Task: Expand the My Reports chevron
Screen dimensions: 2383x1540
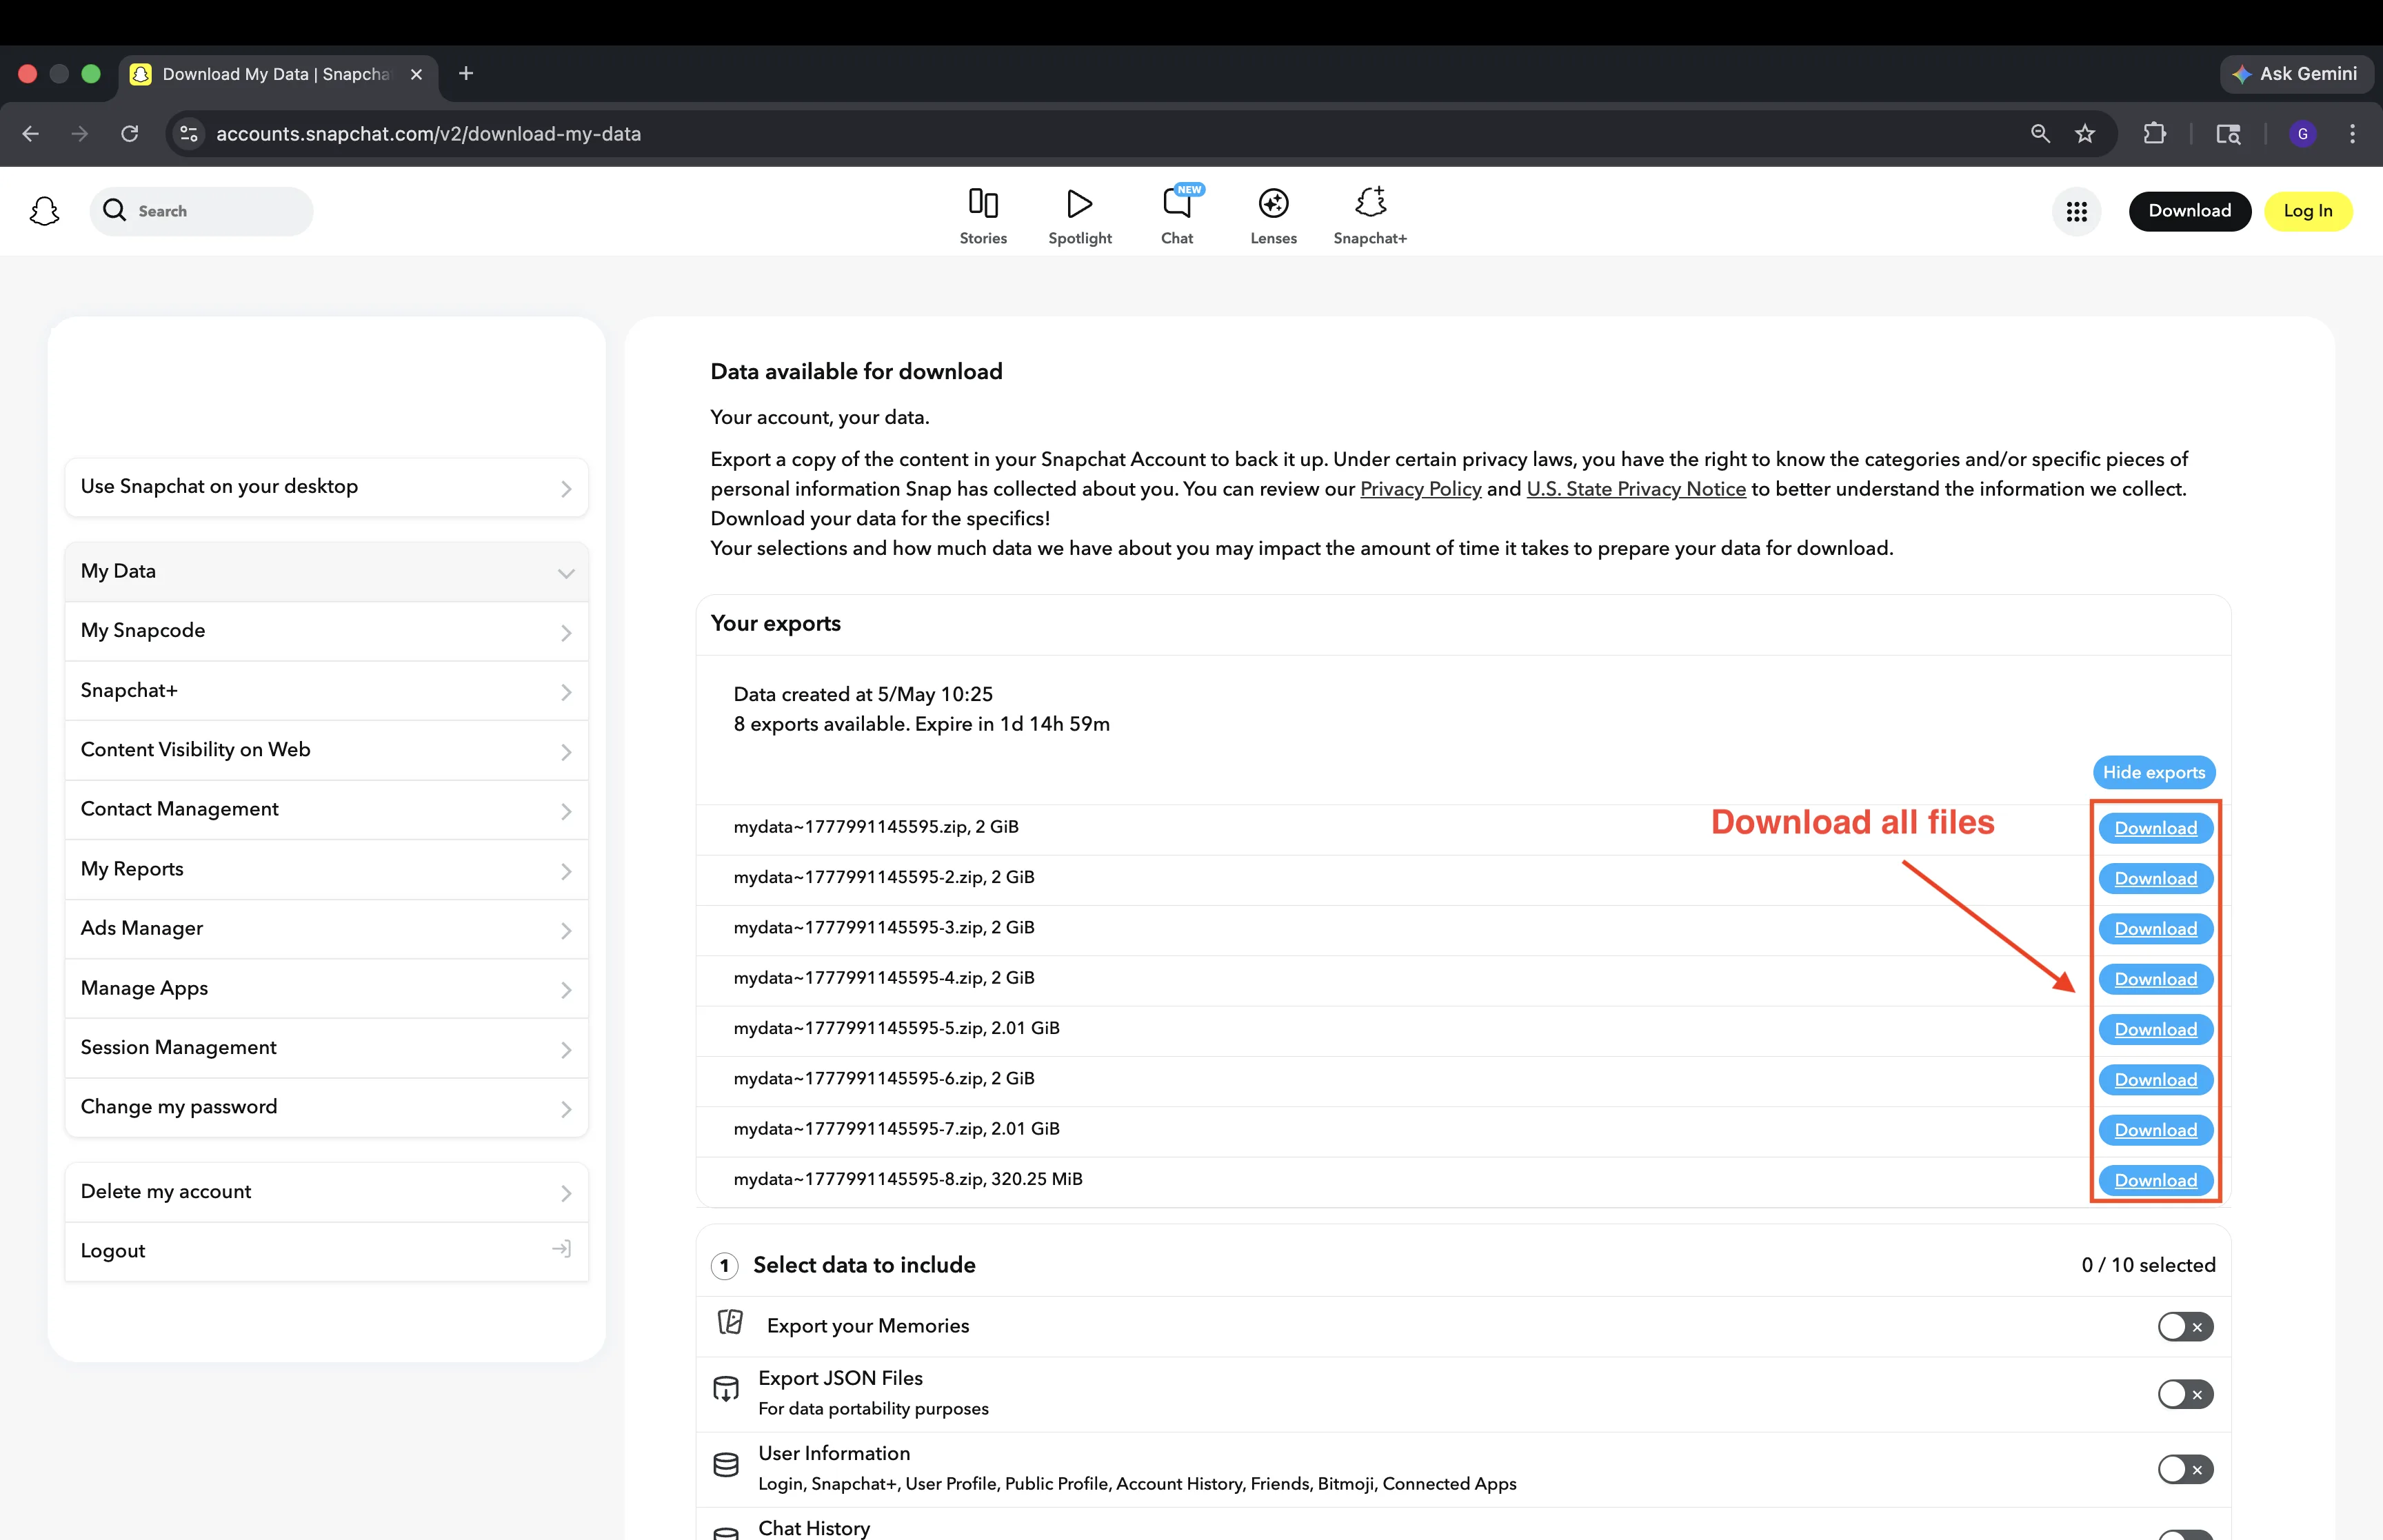Action: point(566,871)
